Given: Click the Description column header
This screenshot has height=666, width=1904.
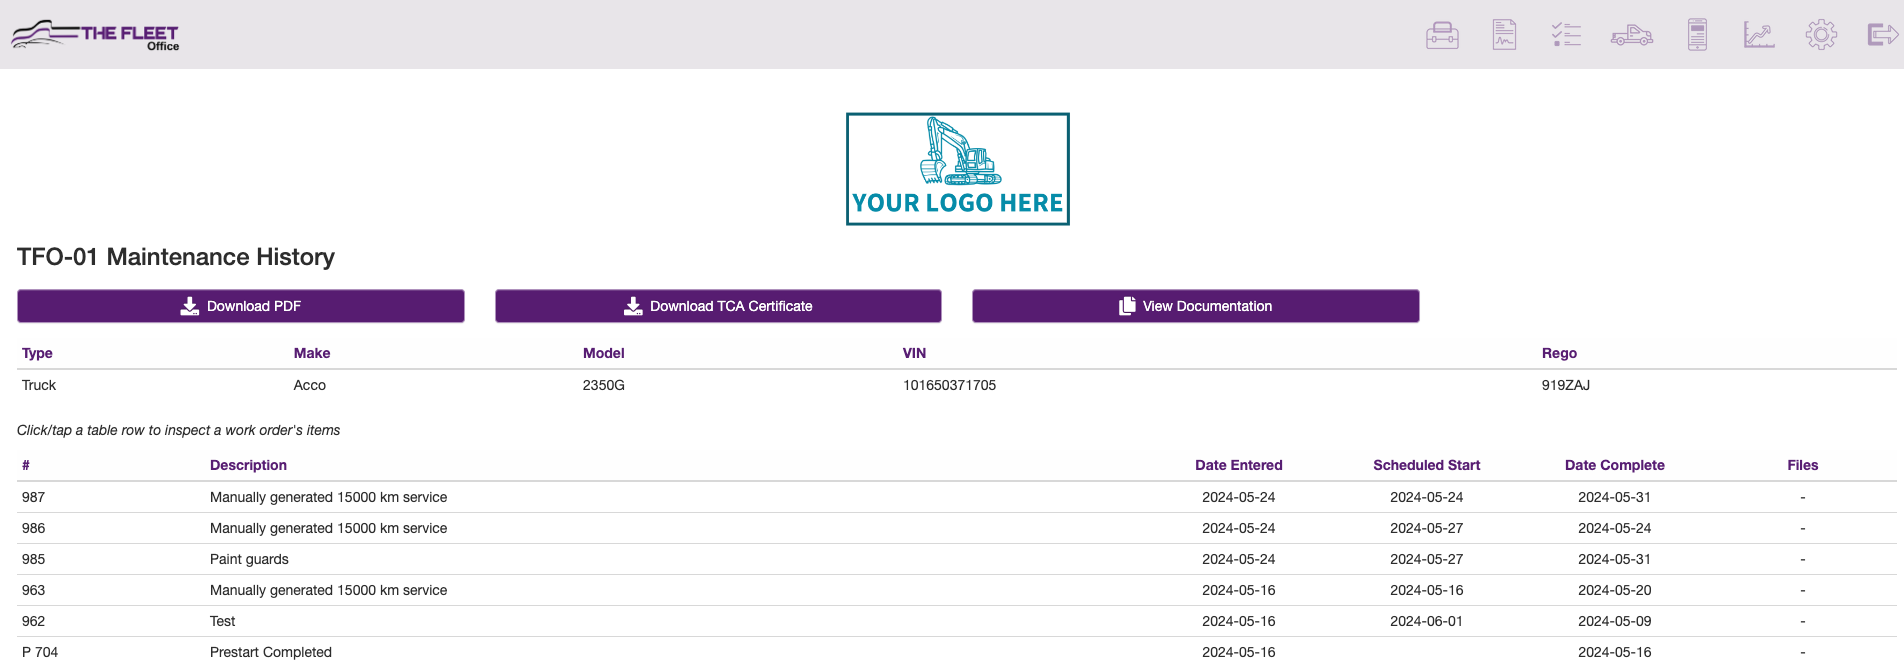Looking at the screenshot, I should coord(248,465).
